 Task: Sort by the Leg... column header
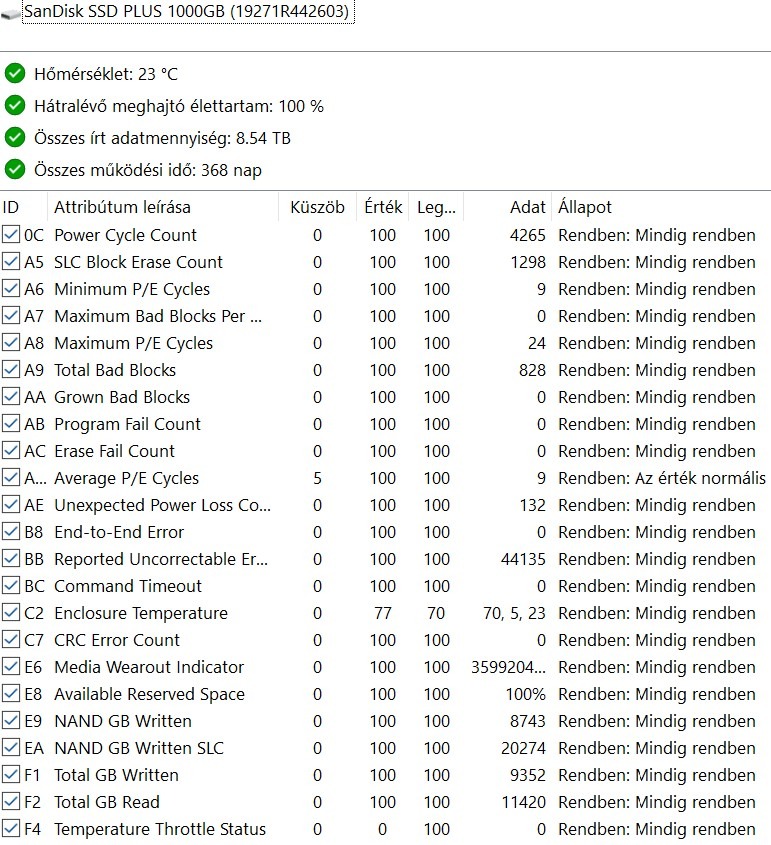[436, 207]
